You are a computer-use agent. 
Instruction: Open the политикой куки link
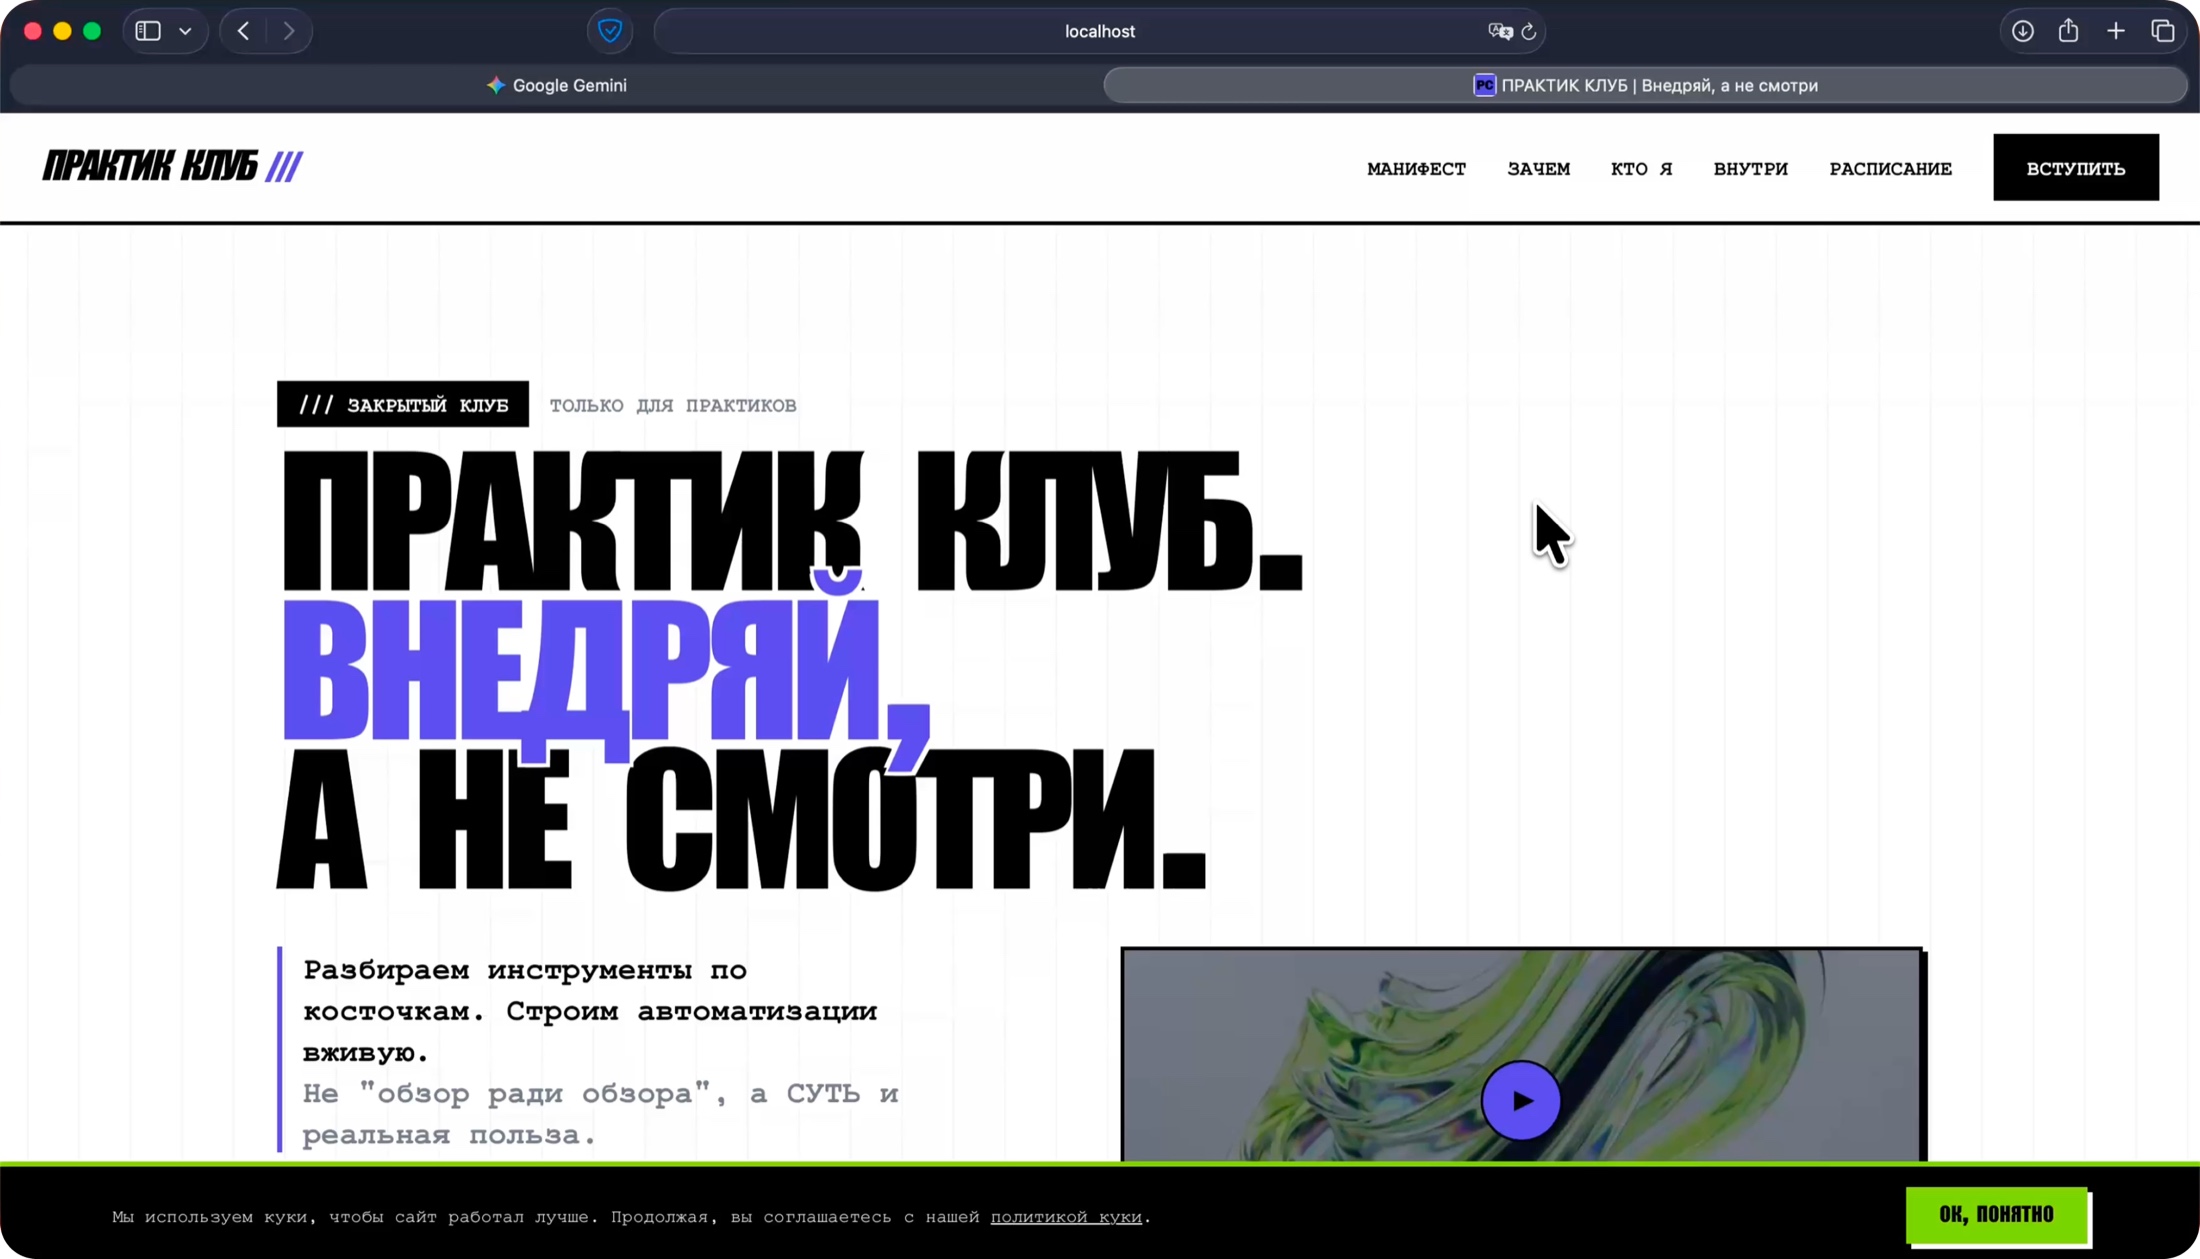[1066, 1217]
